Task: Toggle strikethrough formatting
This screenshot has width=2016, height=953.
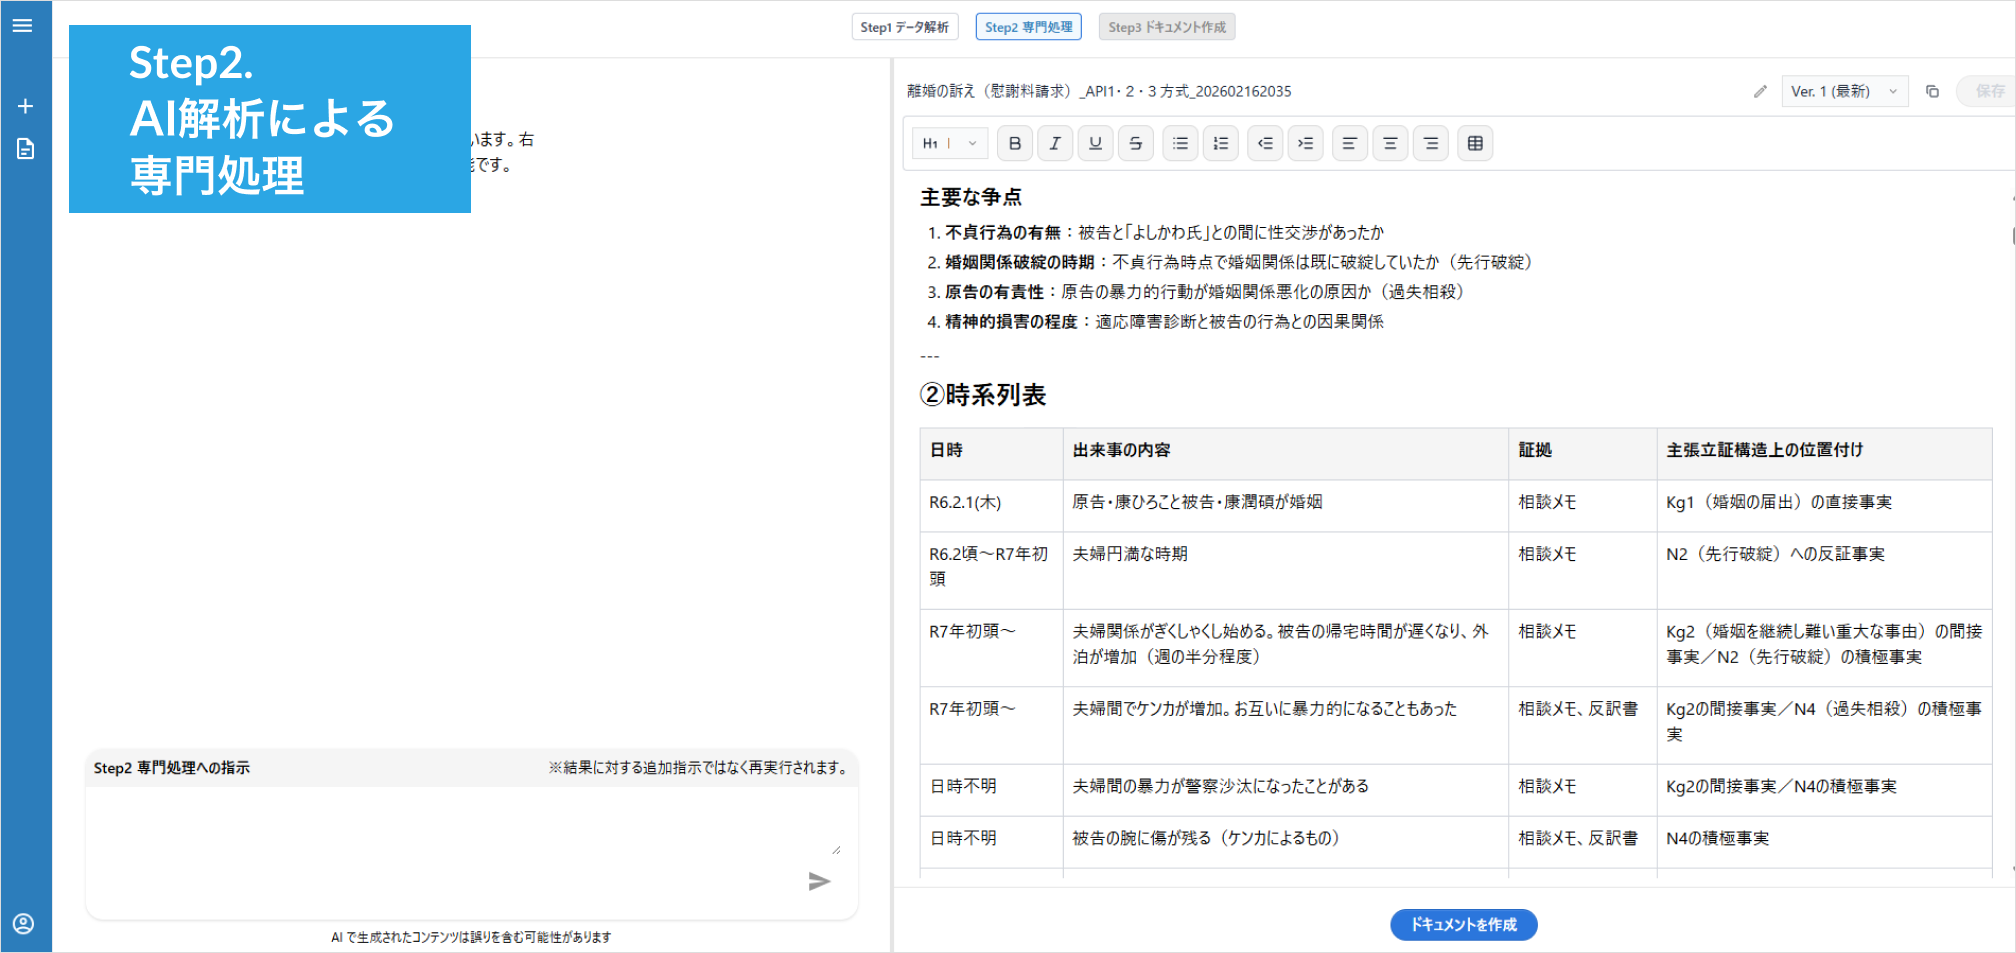Action: [1135, 144]
